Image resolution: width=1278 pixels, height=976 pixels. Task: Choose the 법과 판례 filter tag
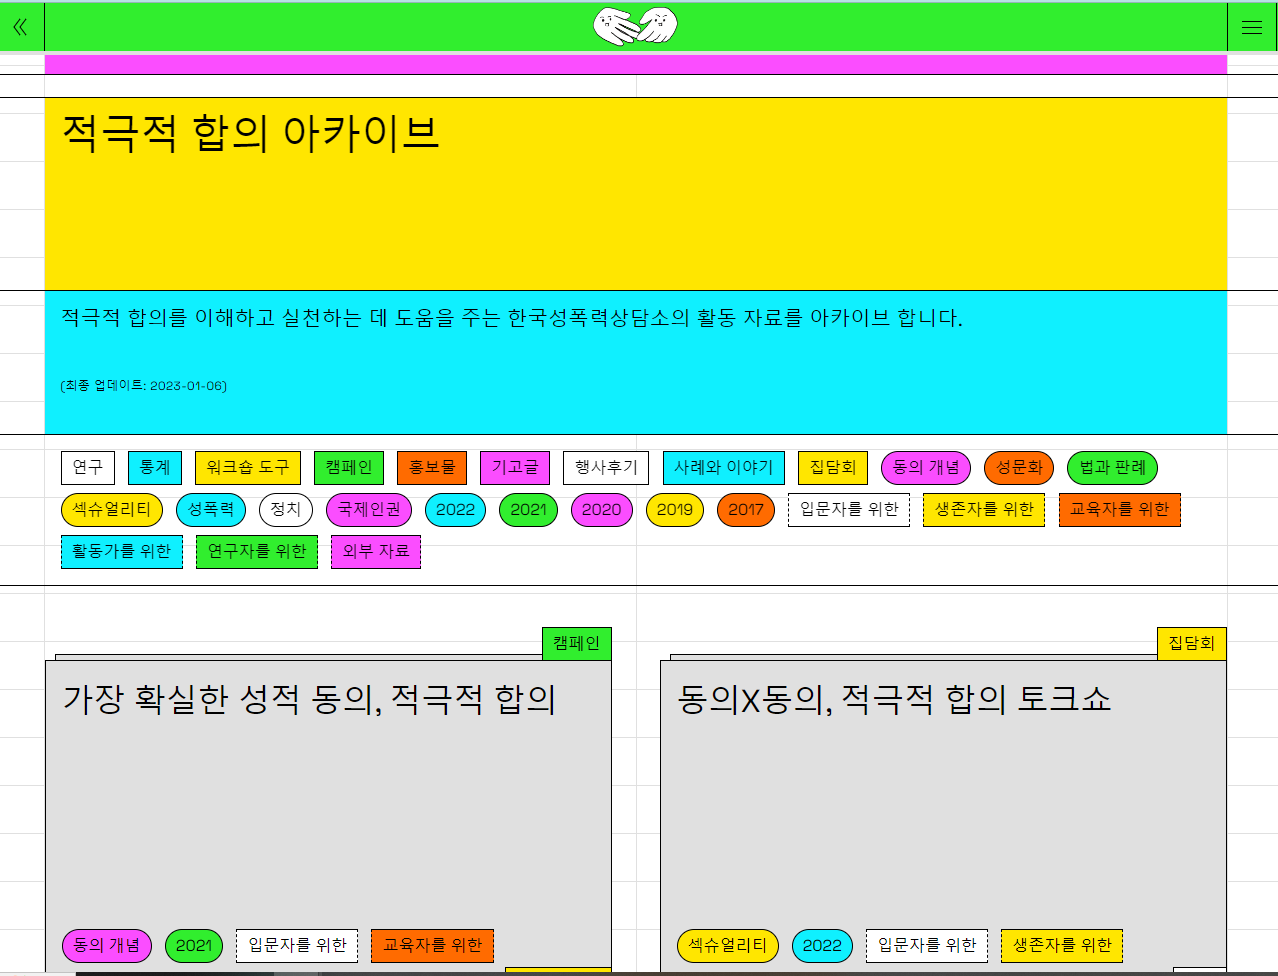click(x=1112, y=468)
